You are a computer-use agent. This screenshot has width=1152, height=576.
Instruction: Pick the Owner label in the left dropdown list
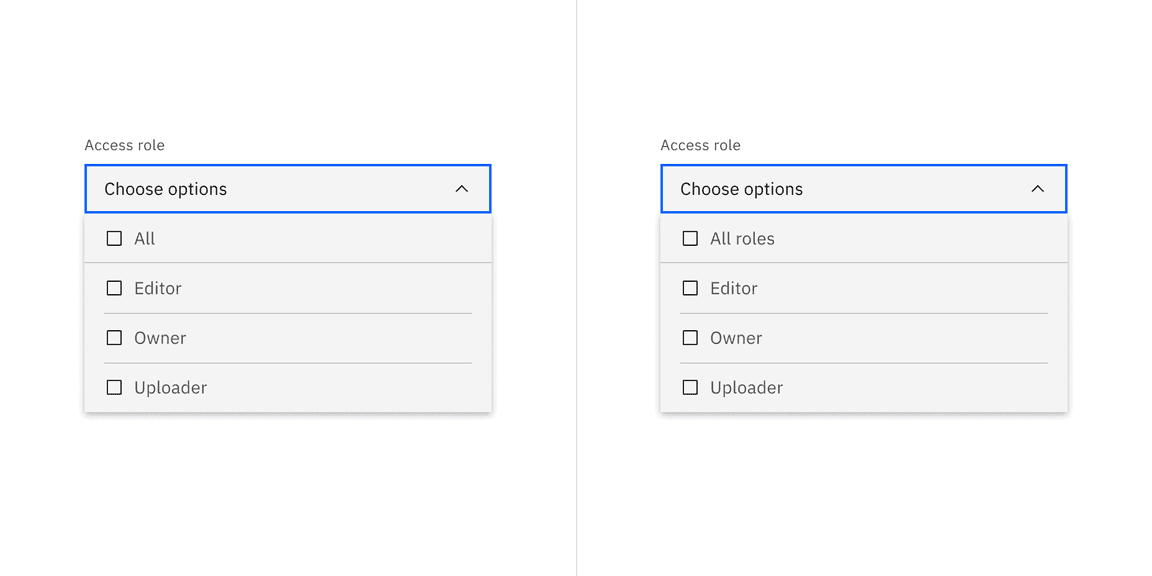tap(160, 338)
